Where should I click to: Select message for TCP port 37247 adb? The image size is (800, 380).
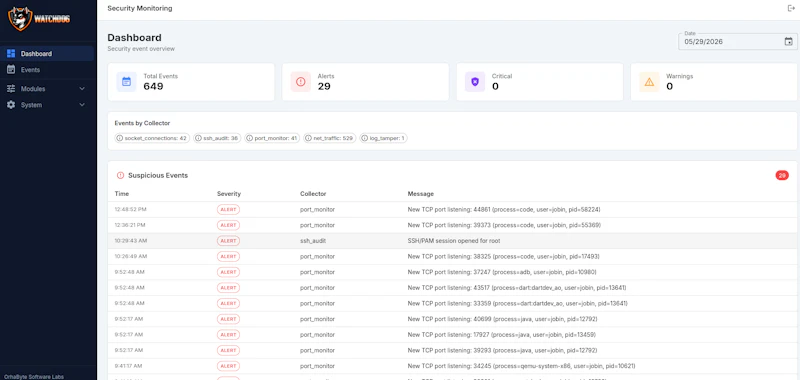pos(502,272)
